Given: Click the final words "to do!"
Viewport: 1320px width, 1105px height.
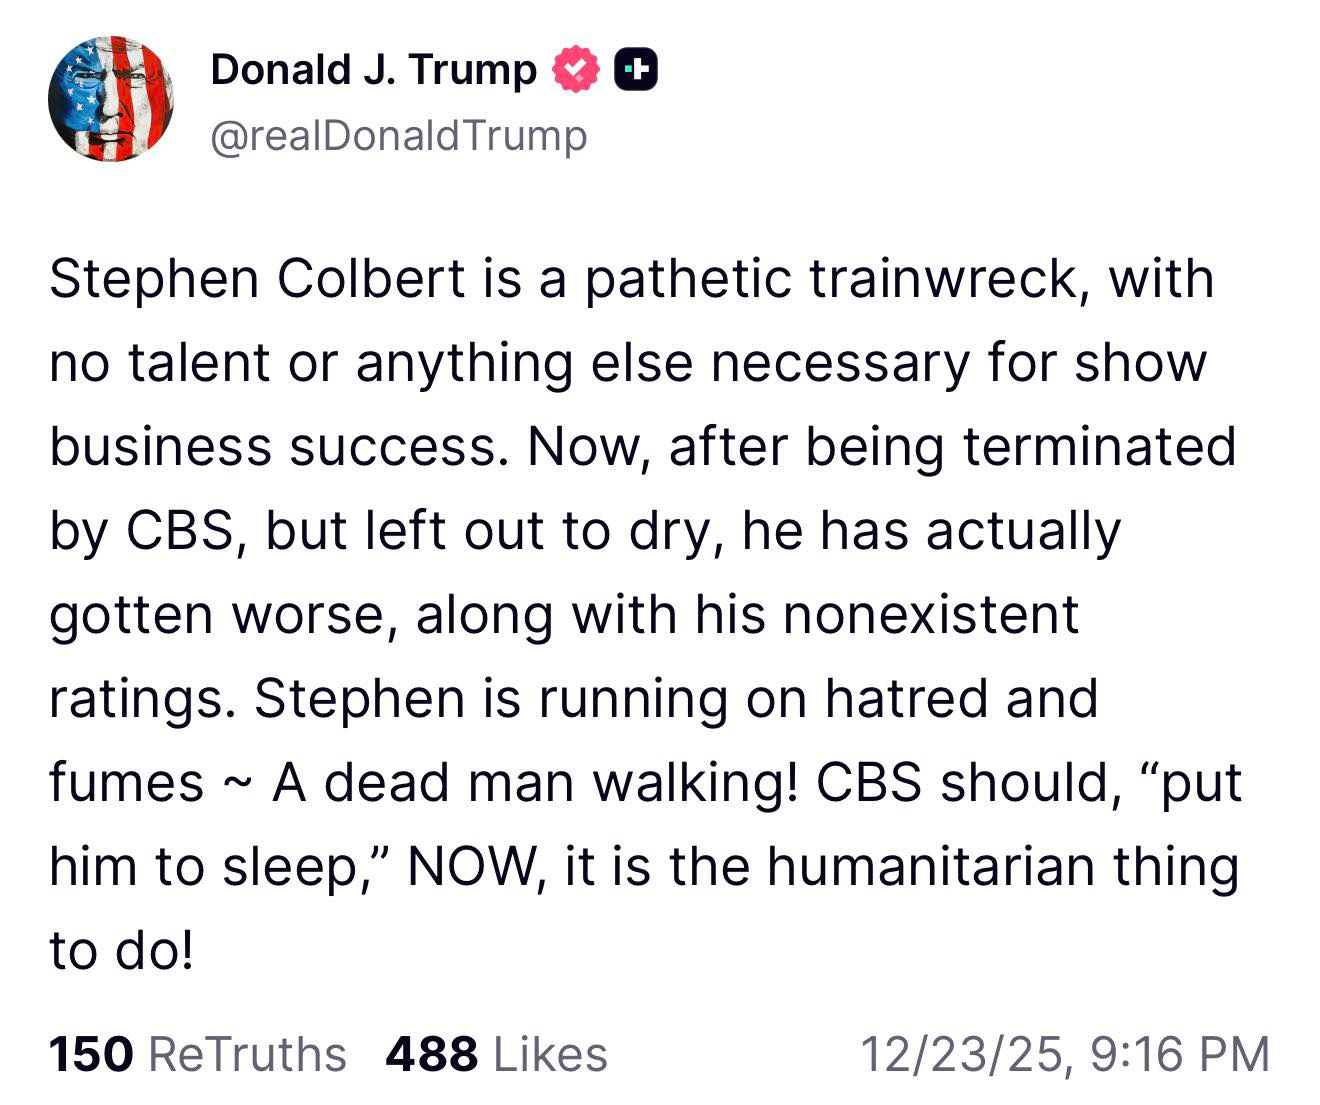Looking at the screenshot, I should (x=120, y=950).
